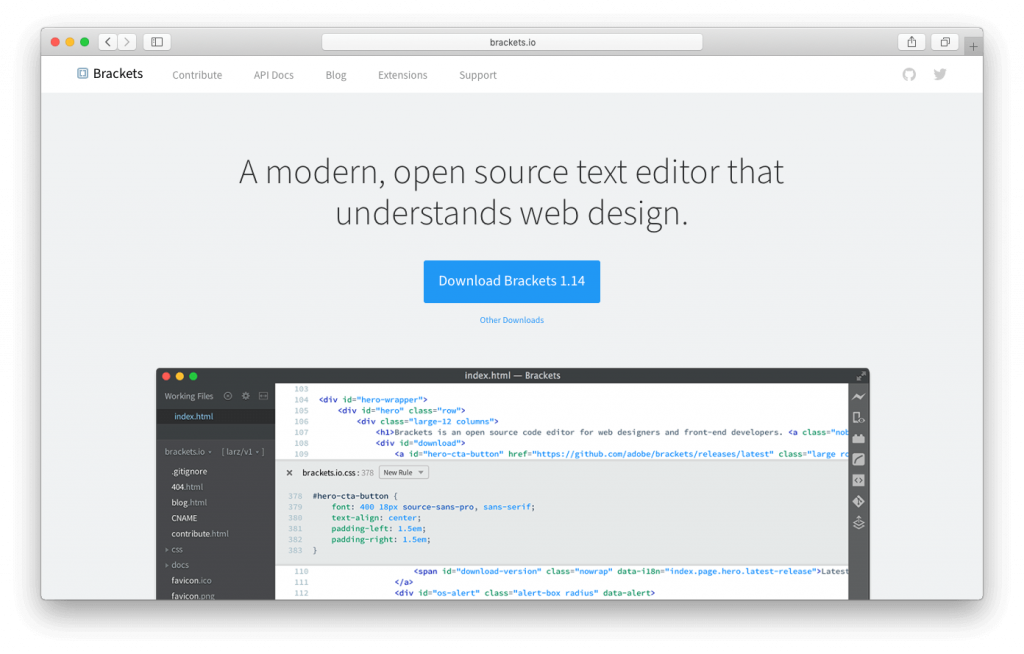Click the text-align: center line

(376, 517)
